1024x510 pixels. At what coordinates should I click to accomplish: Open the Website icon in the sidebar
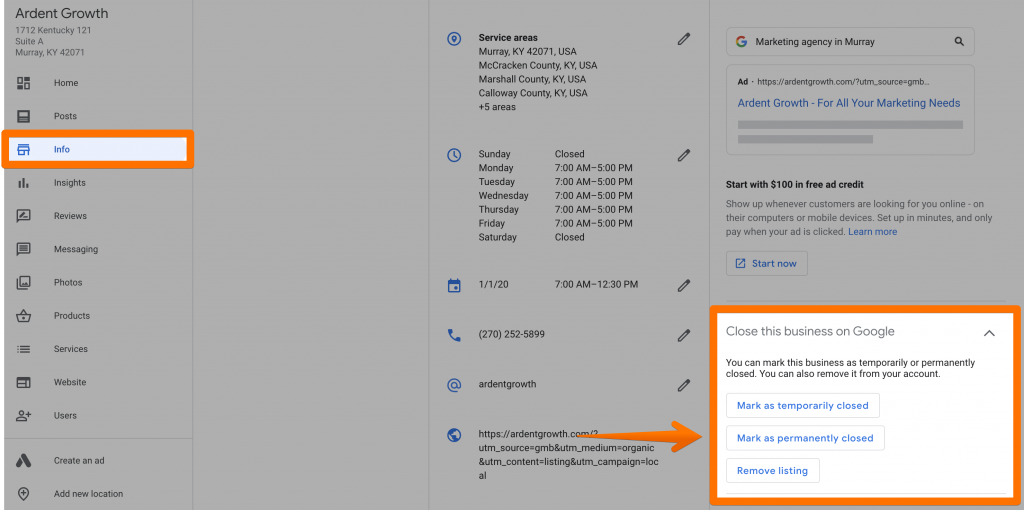click(x=24, y=383)
